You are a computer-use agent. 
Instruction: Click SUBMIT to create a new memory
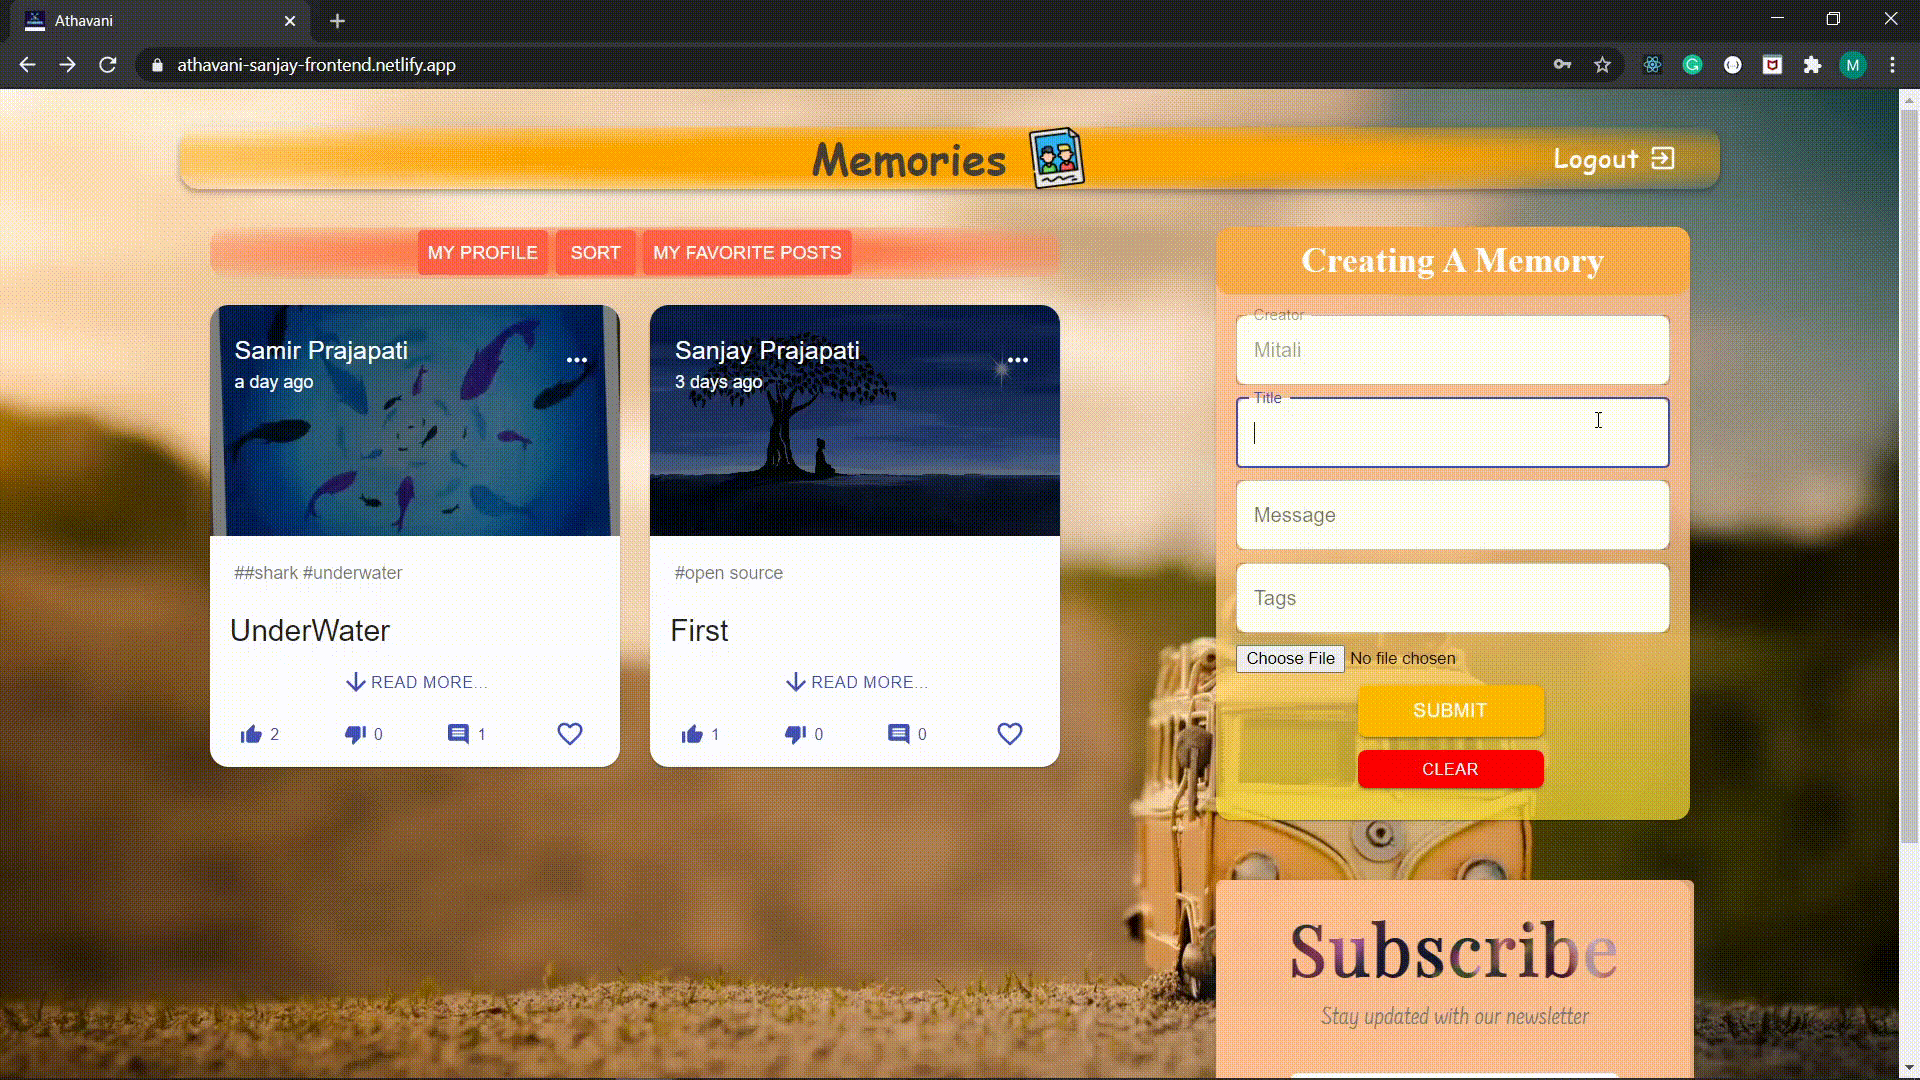pyautogui.click(x=1451, y=711)
